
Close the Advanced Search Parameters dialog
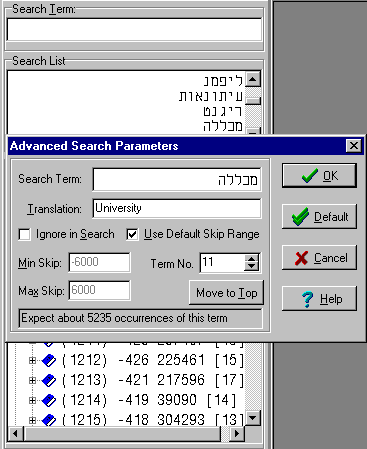(x=354, y=146)
